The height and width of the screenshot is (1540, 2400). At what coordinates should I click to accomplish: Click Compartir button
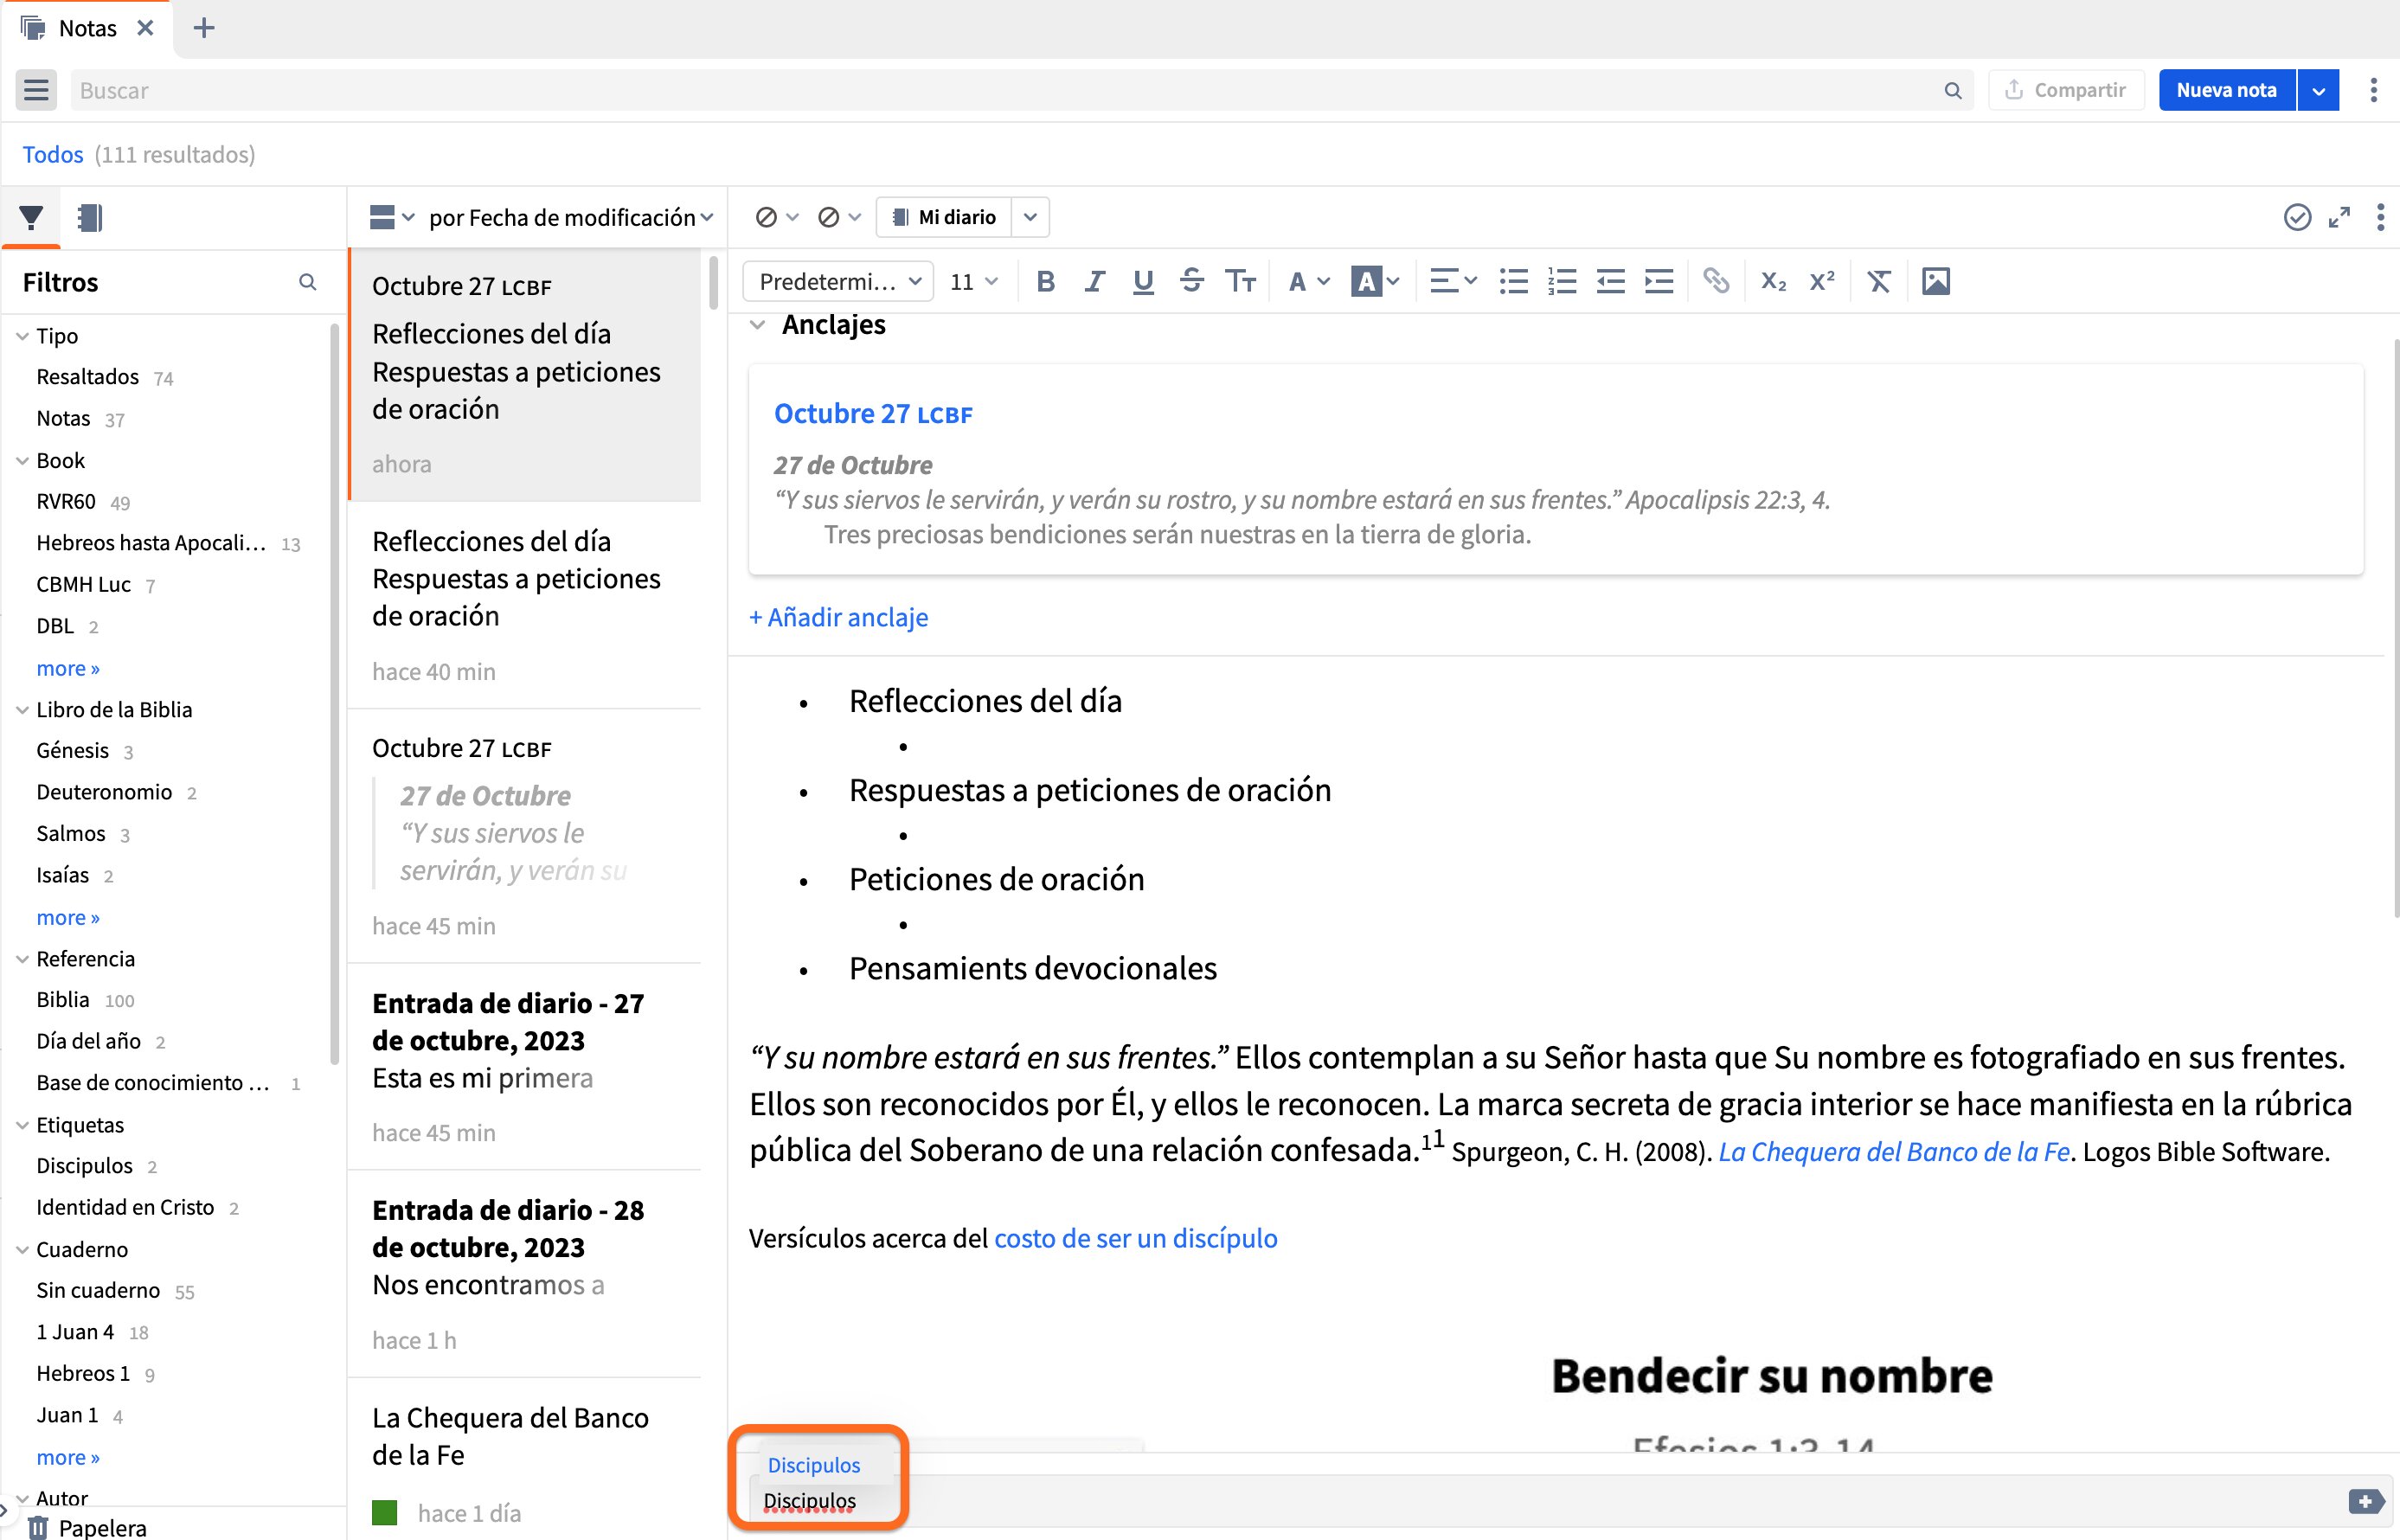(x=2066, y=90)
